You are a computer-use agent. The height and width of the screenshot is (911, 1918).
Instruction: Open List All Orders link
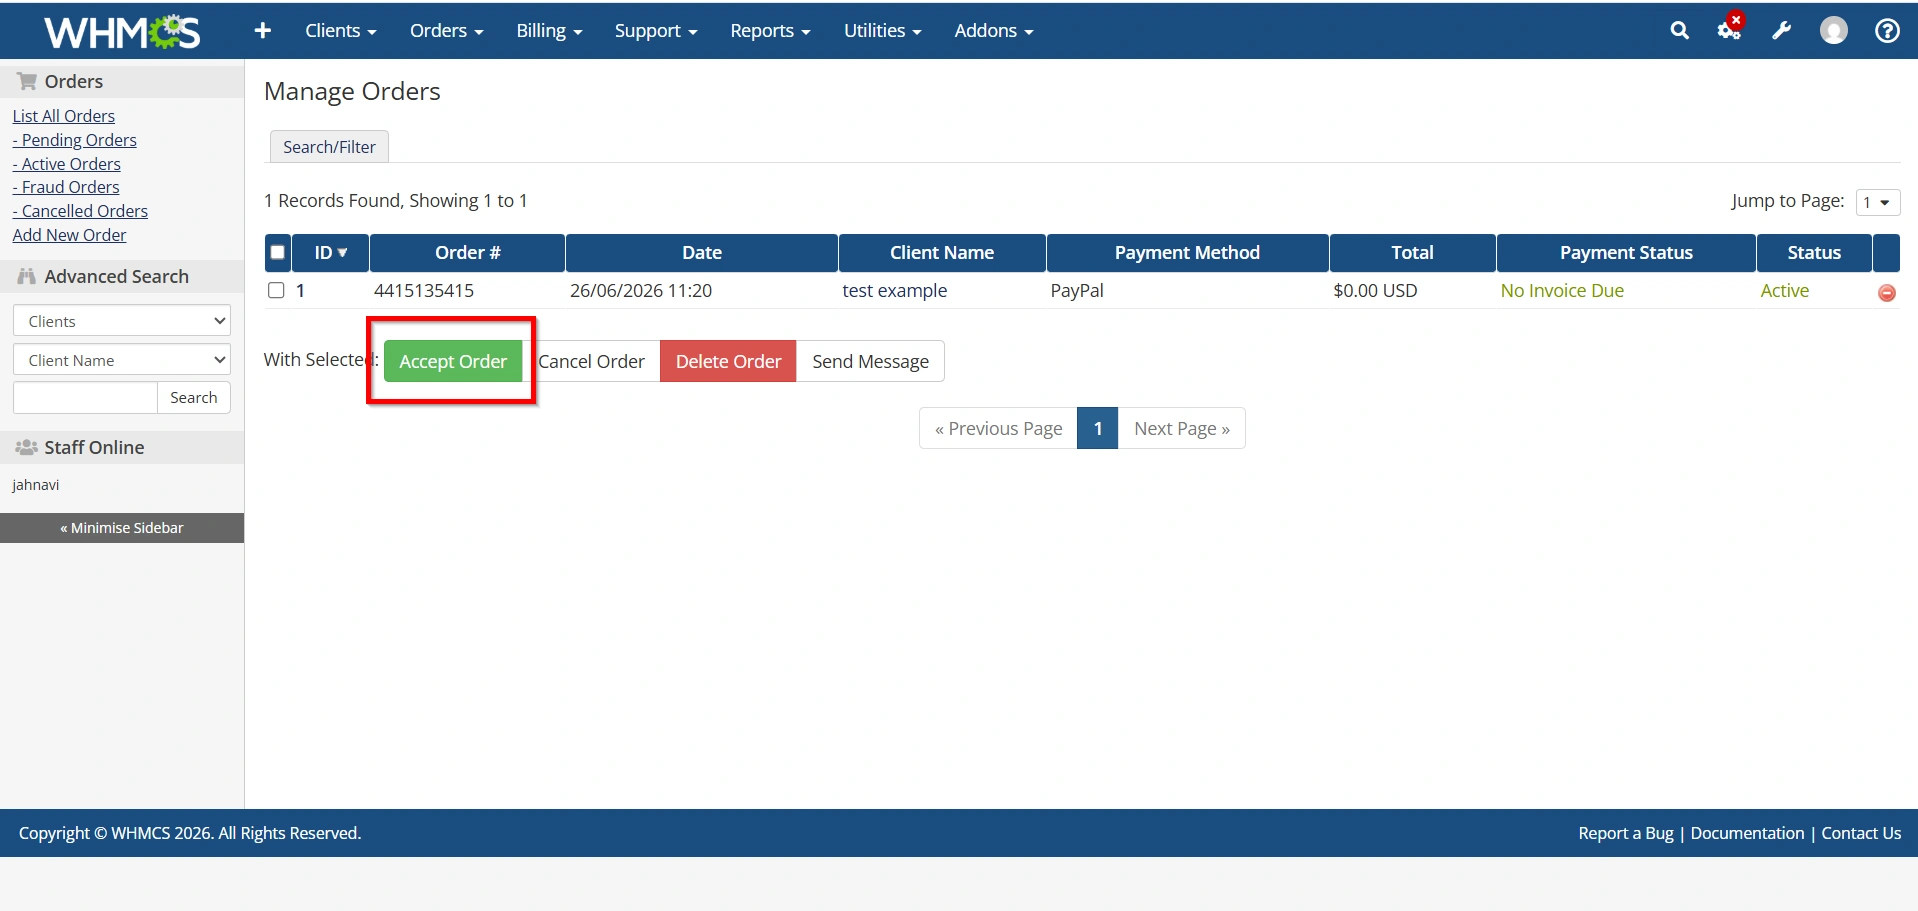tap(64, 116)
